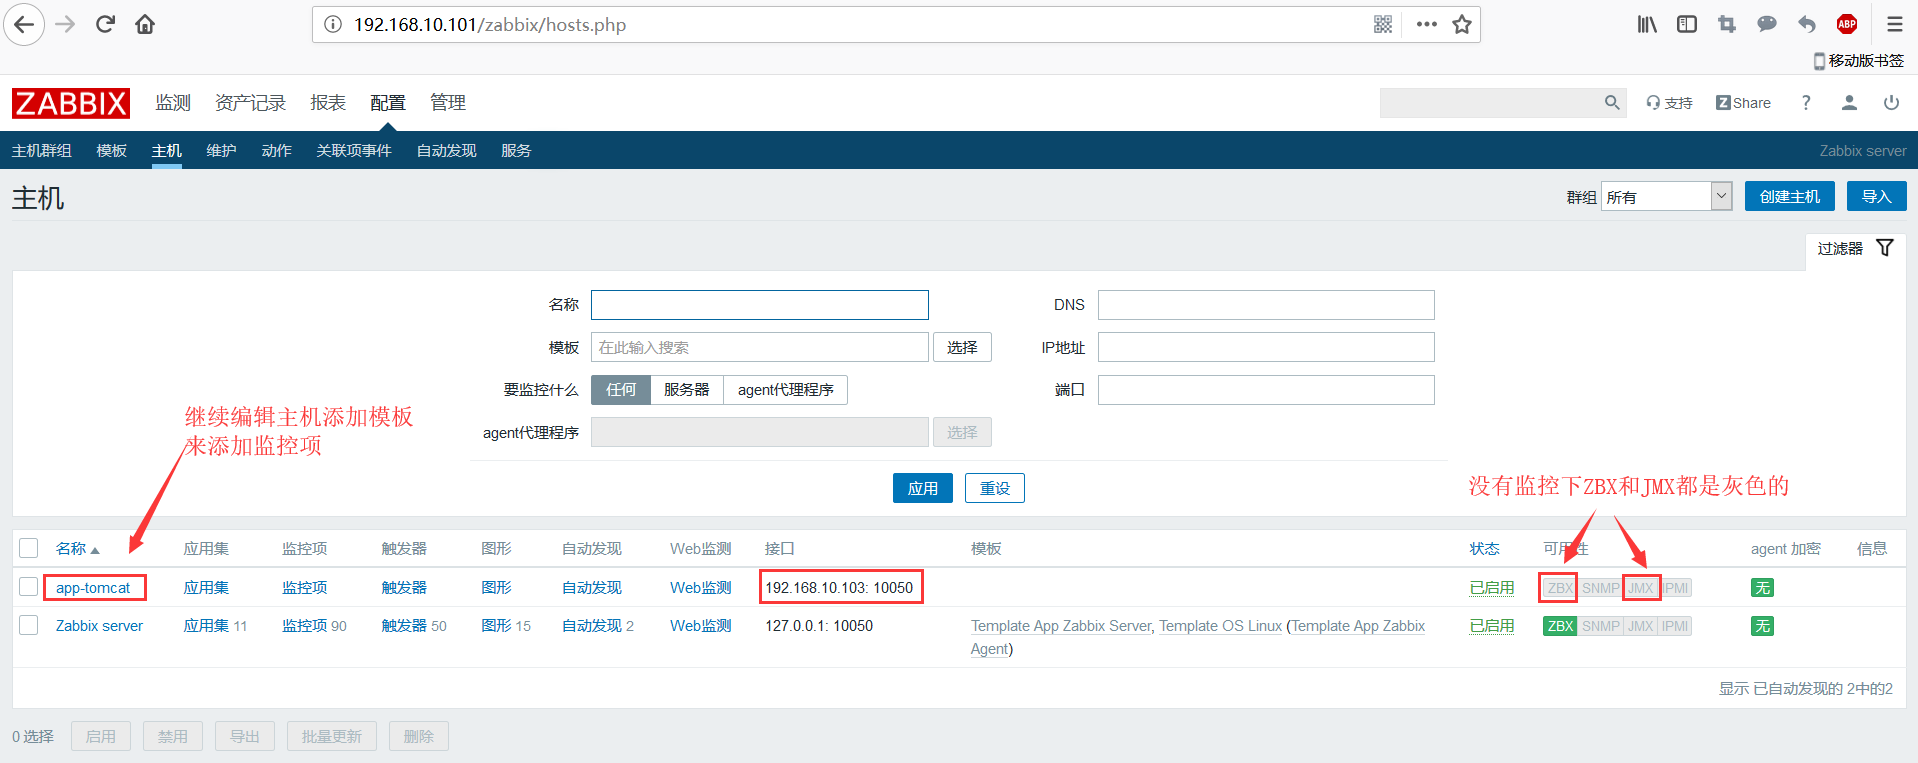Reload the page with the refresh icon
This screenshot has width=1918, height=763.
[x=105, y=24]
